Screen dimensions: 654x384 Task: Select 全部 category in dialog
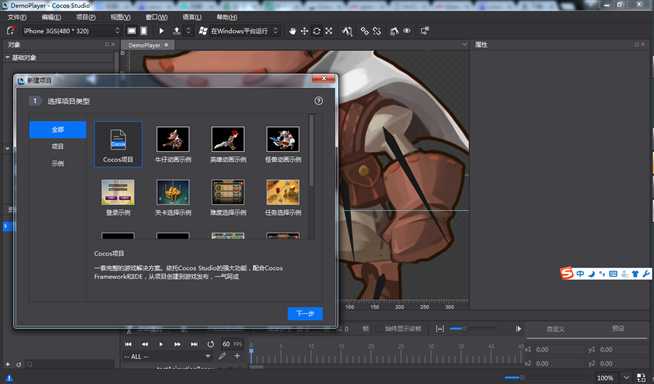[x=58, y=130]
